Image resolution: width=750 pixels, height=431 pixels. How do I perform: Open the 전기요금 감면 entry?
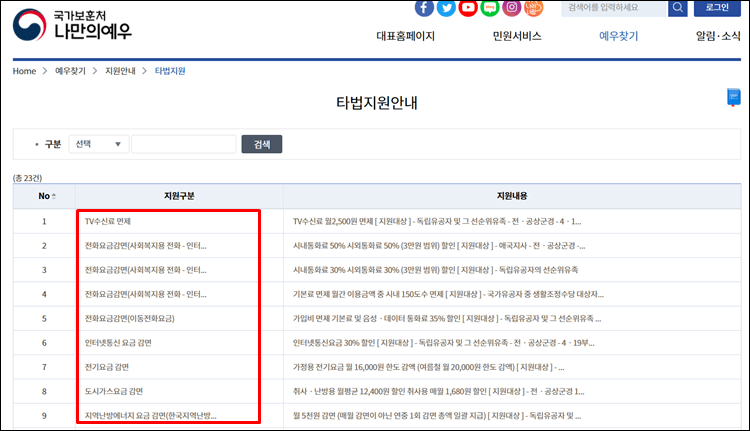107,367
